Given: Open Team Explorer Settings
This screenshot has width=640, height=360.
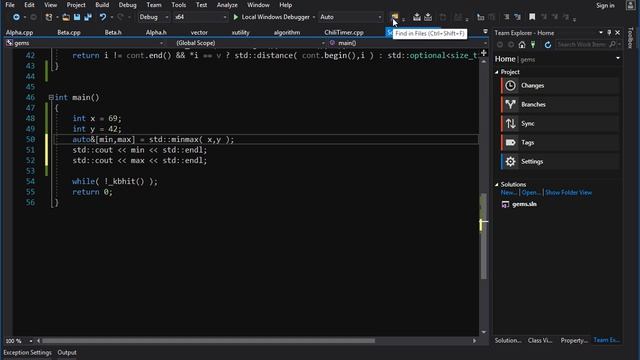Looking at the screenshot, I should point(561,162).
